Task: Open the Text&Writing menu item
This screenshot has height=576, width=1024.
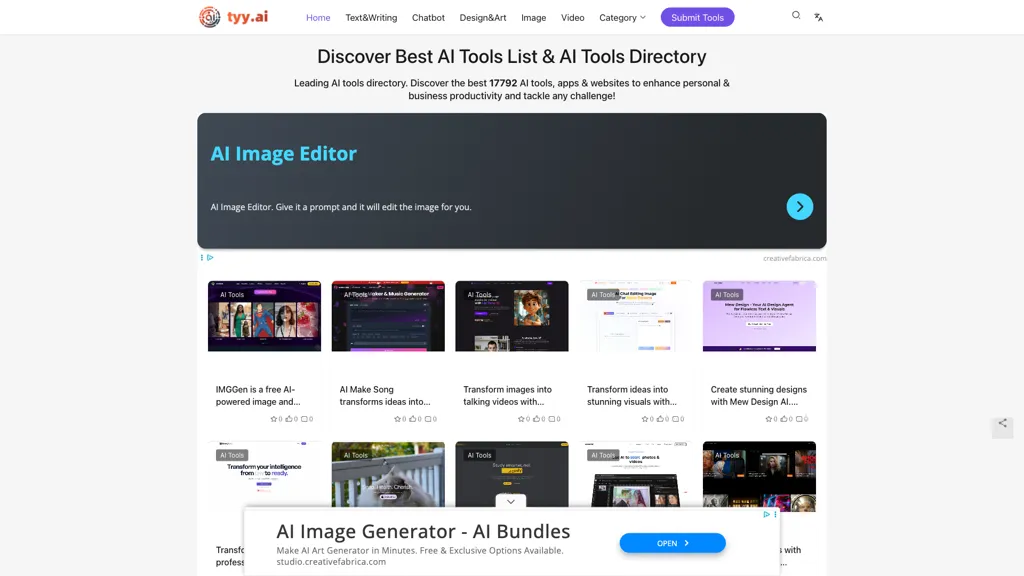Action: pyautogui.click(x=370, y=17)
